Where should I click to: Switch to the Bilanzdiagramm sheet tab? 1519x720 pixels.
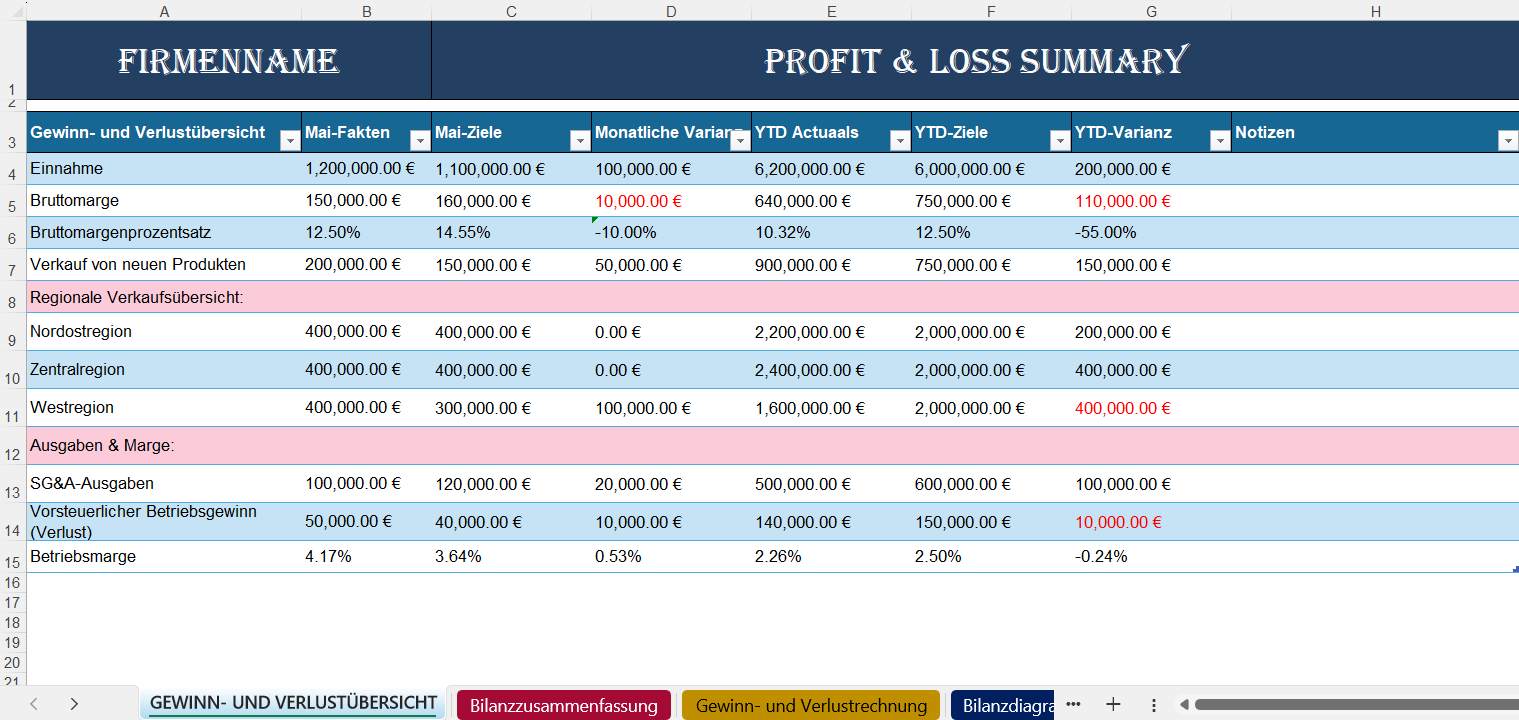(1001, 705)
